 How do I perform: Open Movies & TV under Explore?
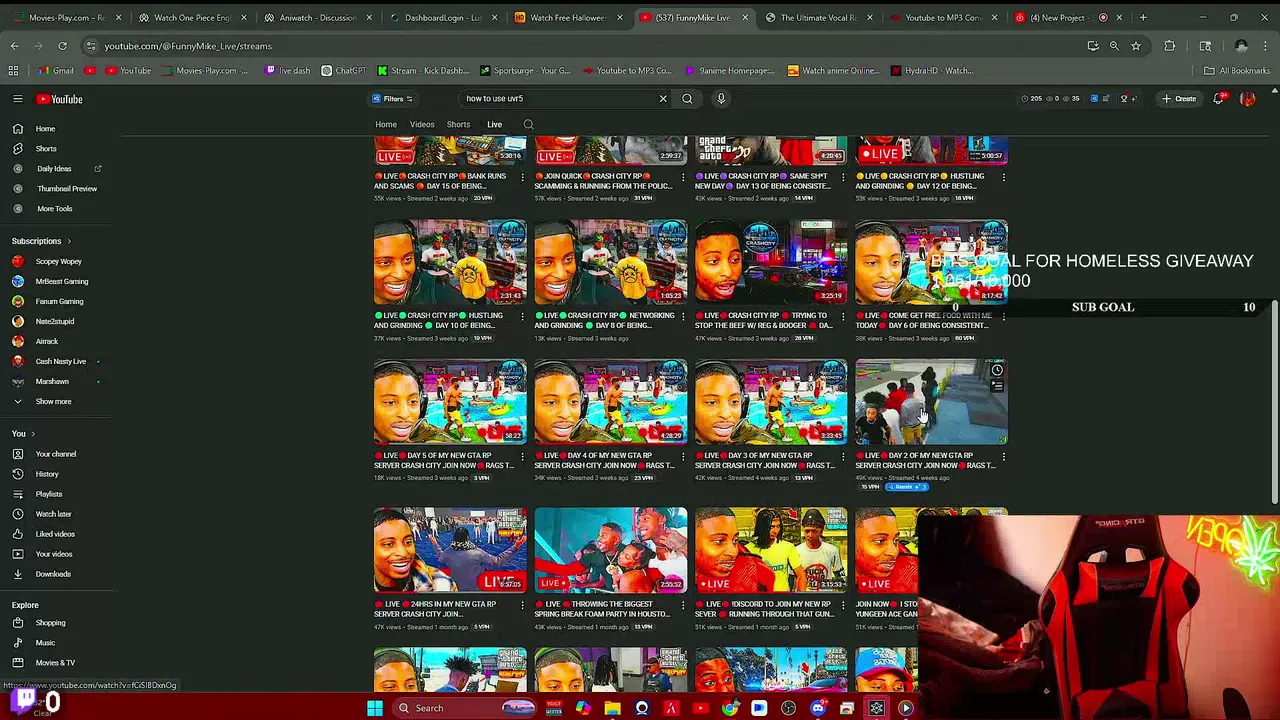click(x=55, y=663)
